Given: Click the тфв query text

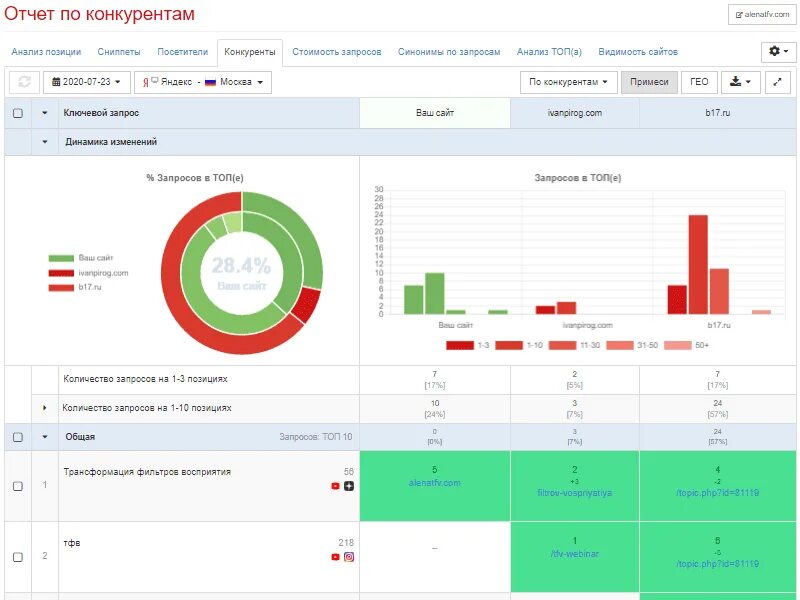Looking at the screenshot, I should coord(71,543).
